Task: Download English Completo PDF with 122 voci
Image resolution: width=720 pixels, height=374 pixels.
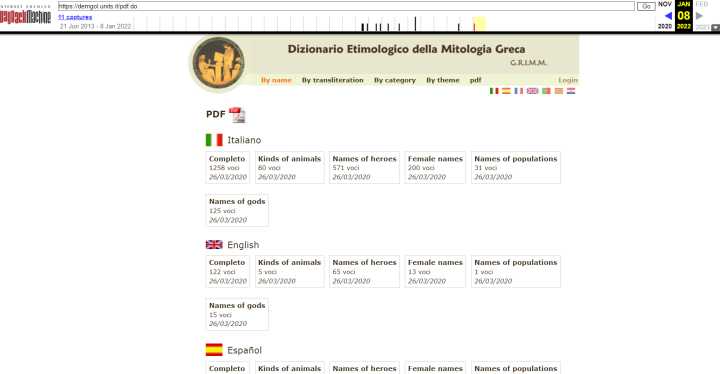Action: tap(227, 272)
